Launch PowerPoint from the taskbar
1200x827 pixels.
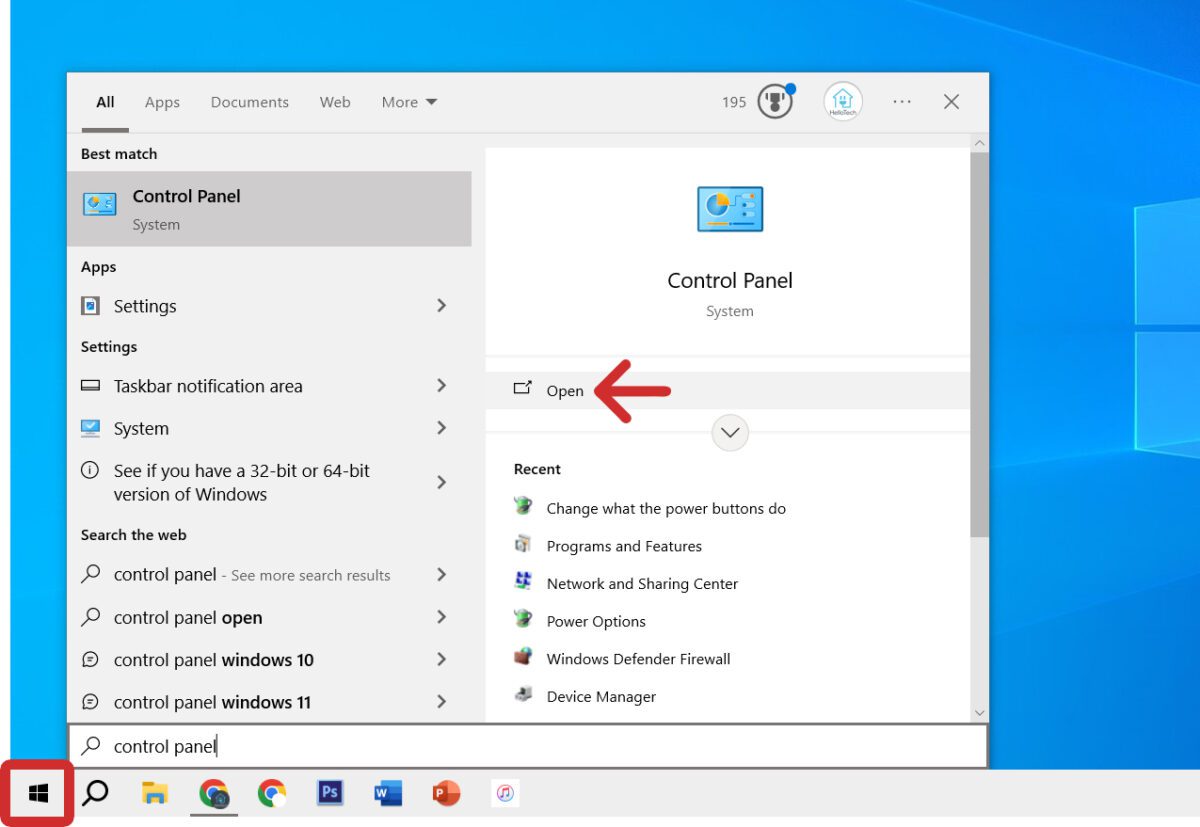tap(446, 793)
